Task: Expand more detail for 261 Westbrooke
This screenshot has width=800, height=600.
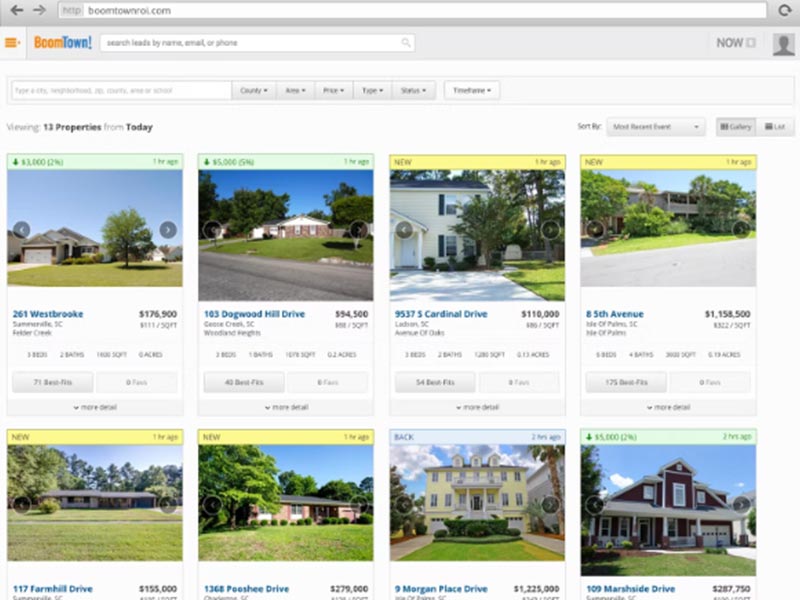Action: coord(95,407)
